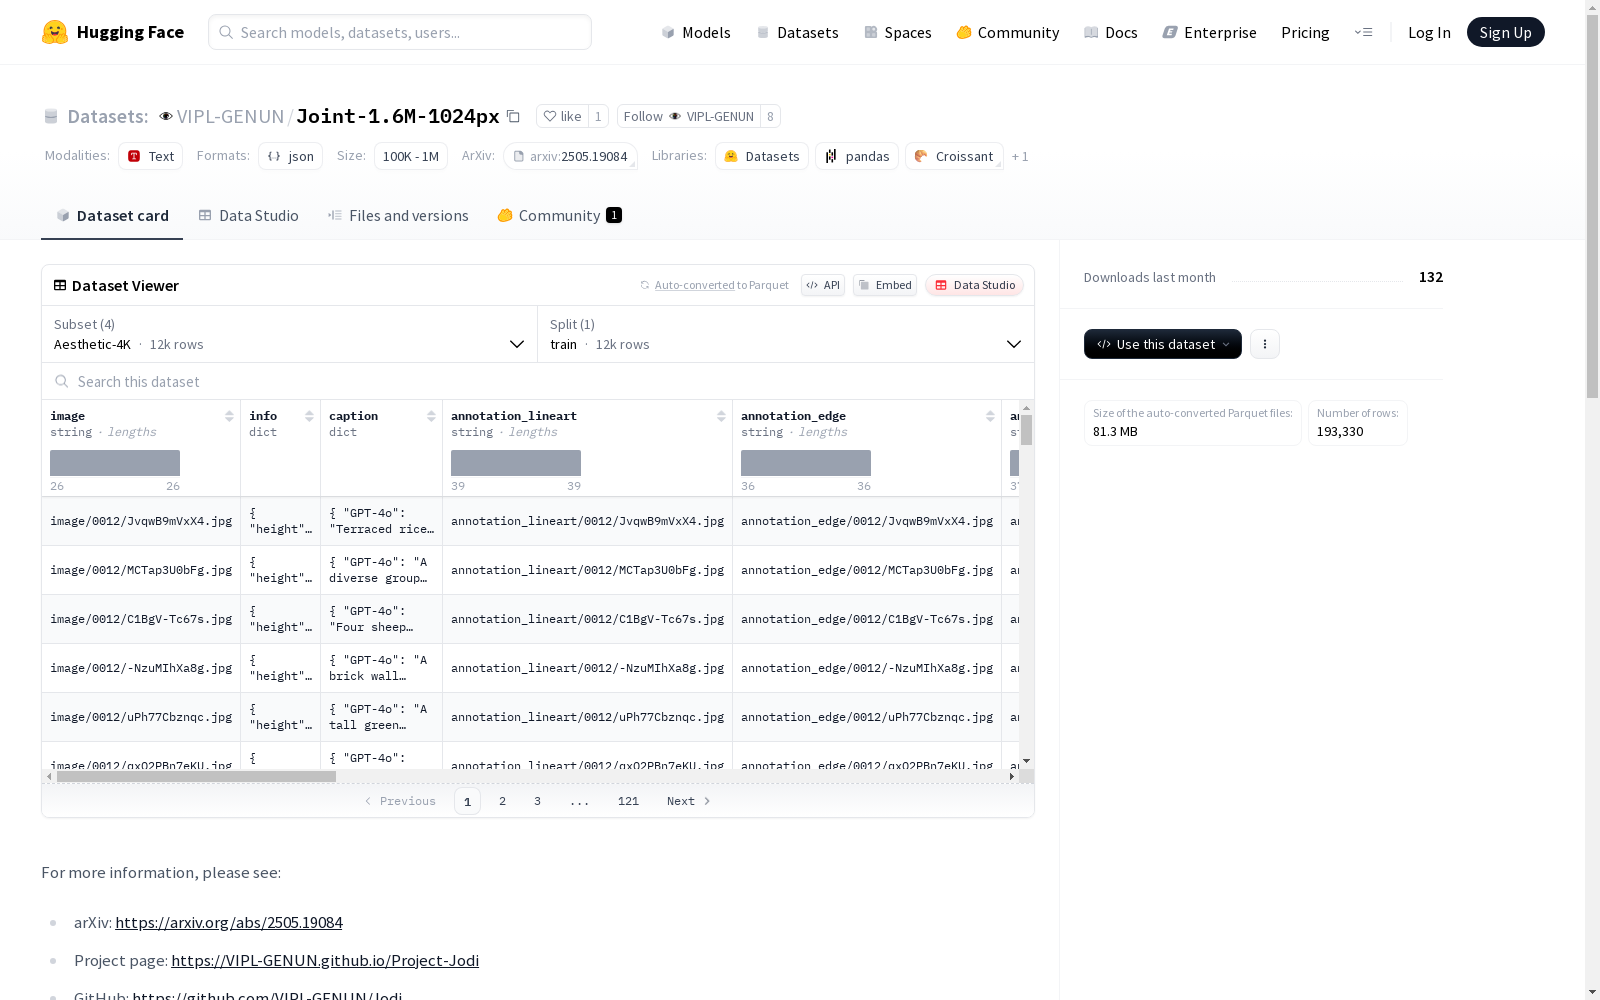The image size is (1600, 1000).
Task: Go to page 2
Action: point(502,801)
